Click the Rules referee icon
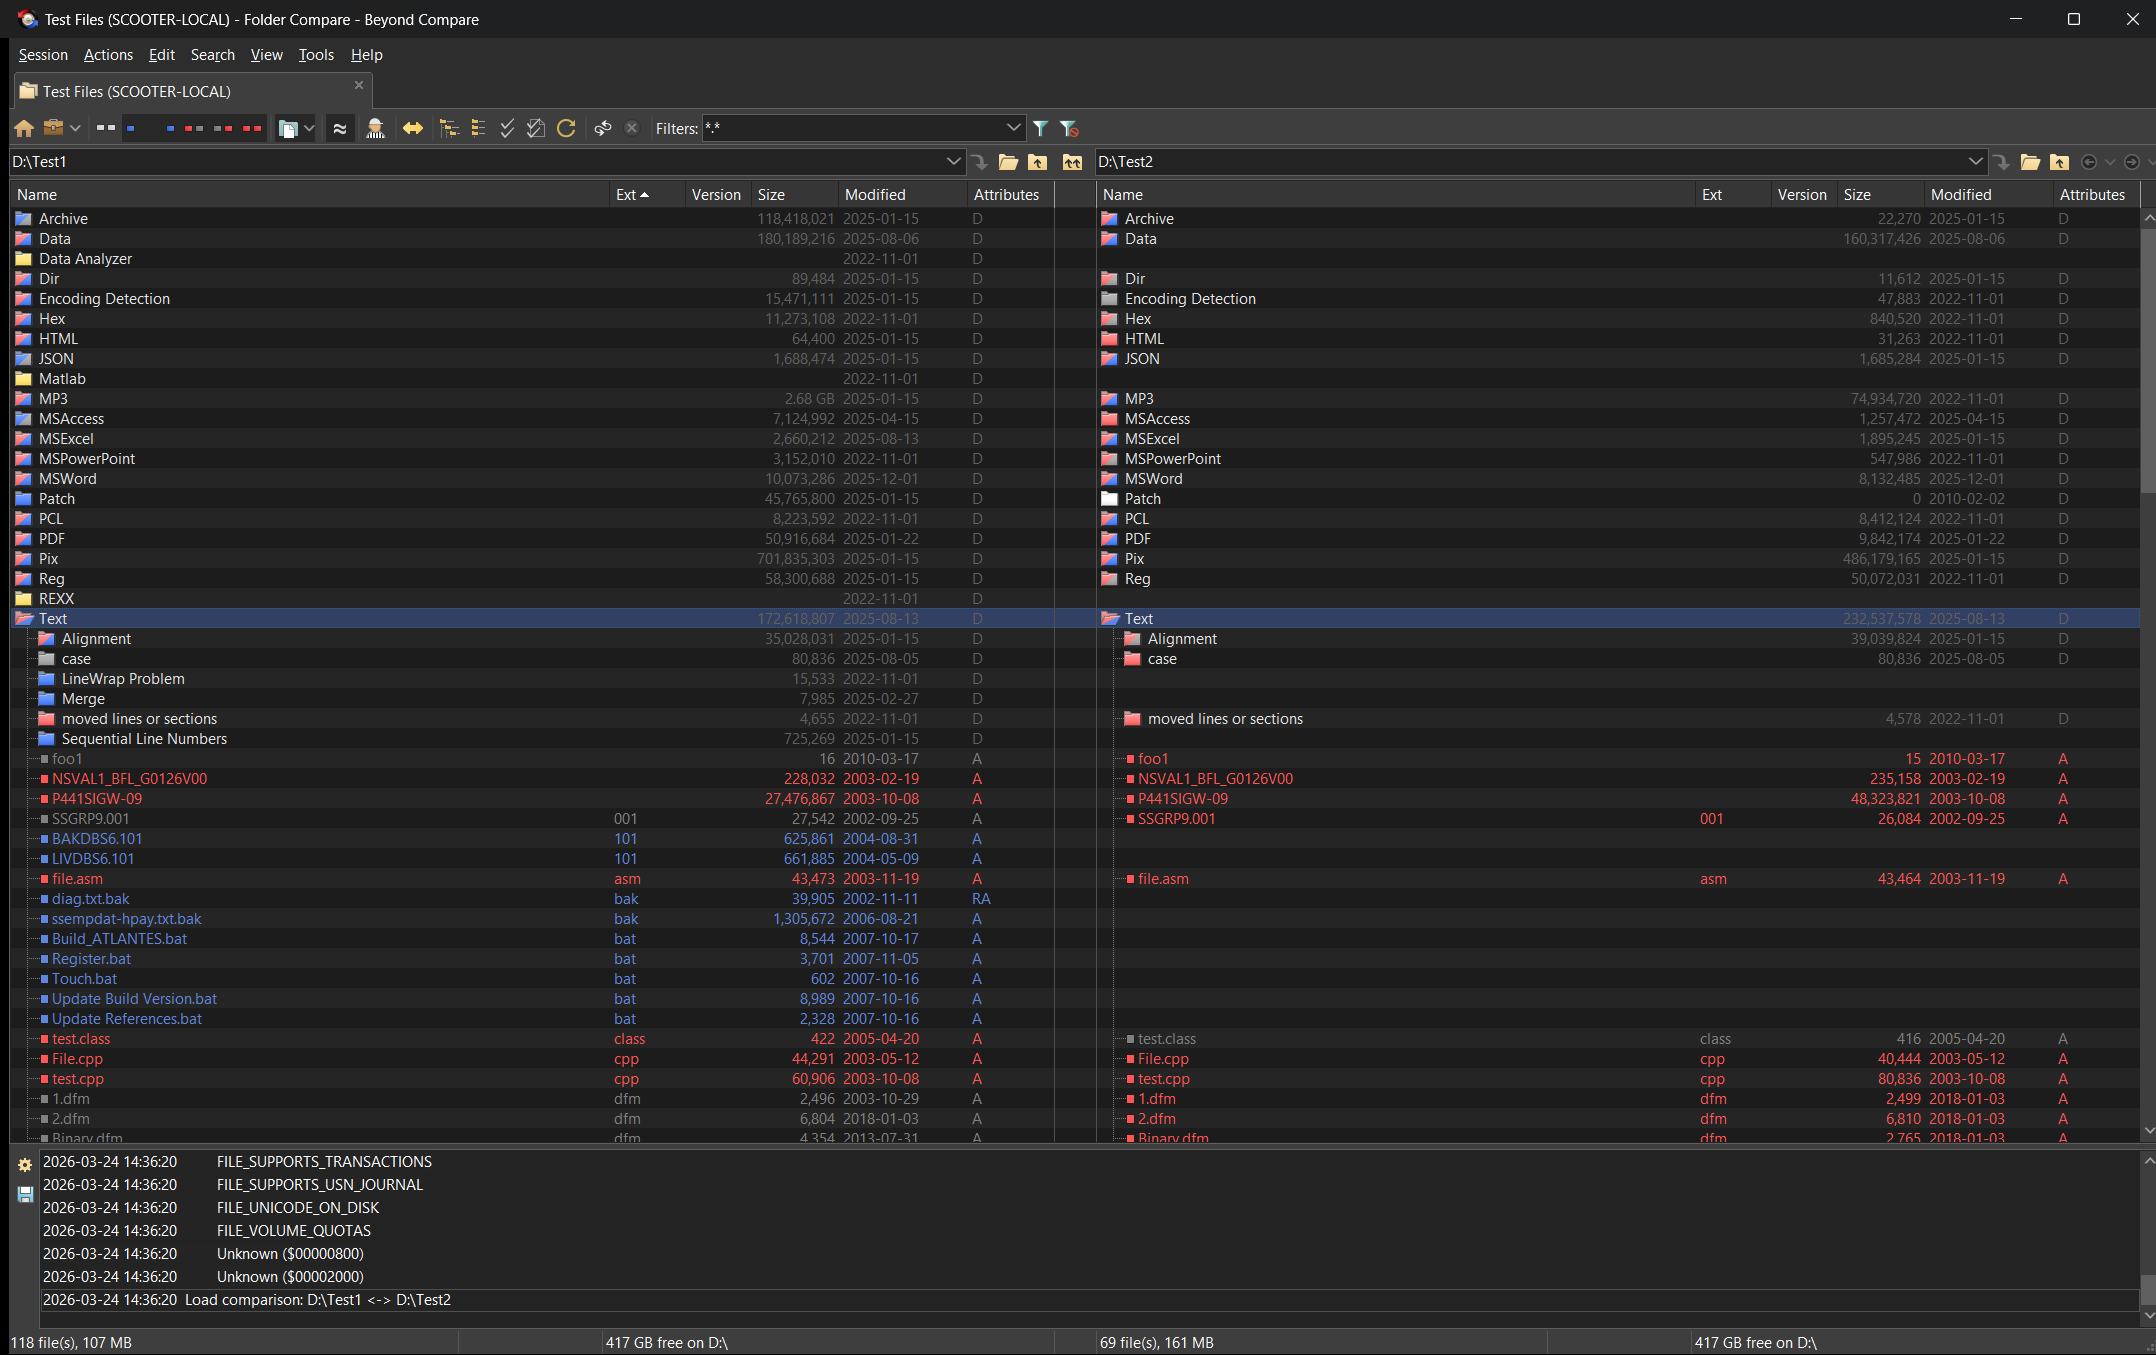The width and height of the screenshot is (2156, 1355). pyautogui.click(x=375, y=128)
